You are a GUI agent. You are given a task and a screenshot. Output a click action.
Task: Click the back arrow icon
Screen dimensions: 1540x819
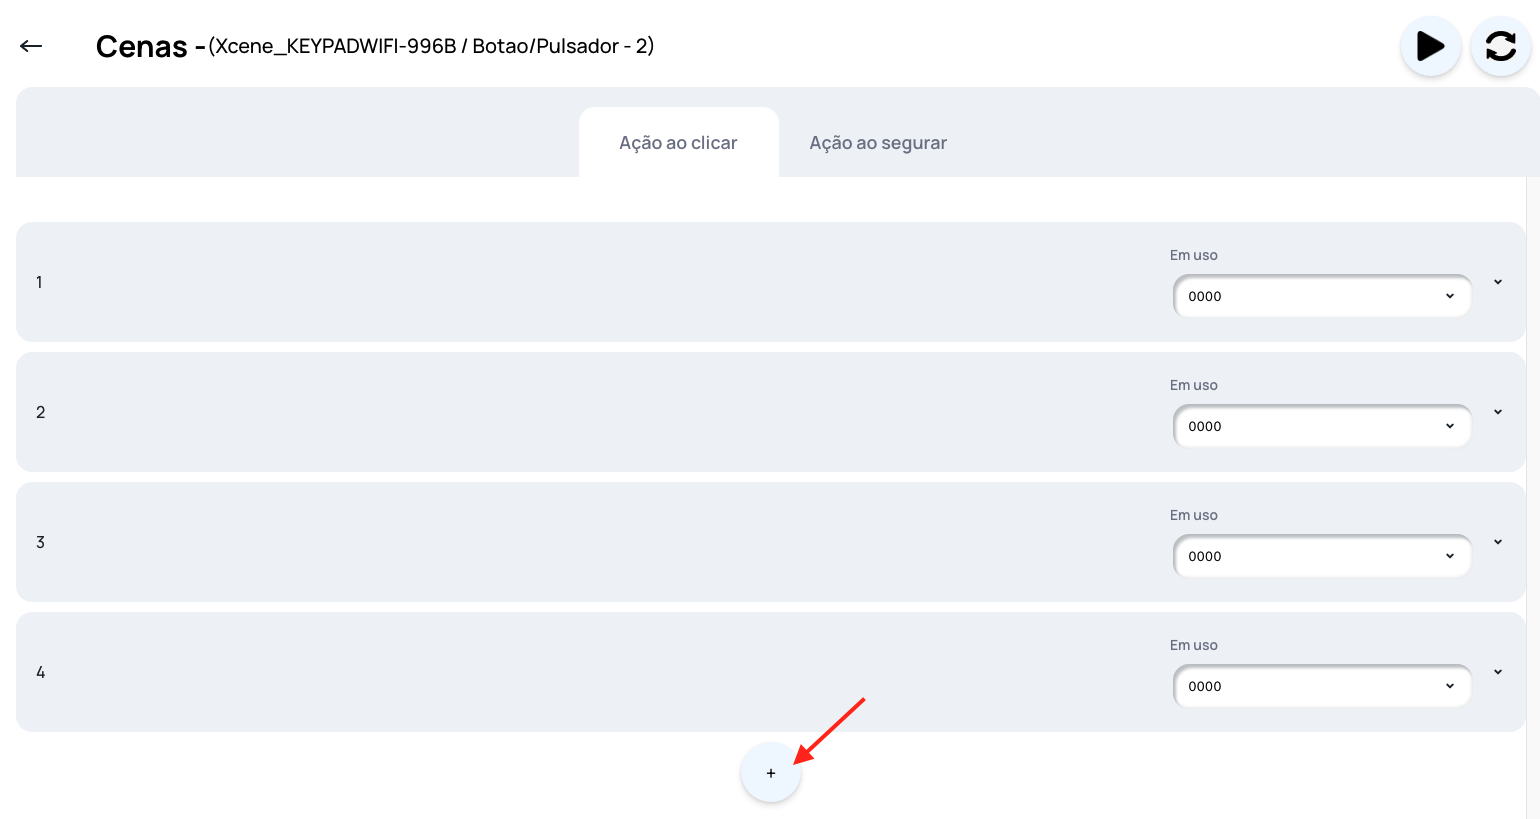pos(31,46)
